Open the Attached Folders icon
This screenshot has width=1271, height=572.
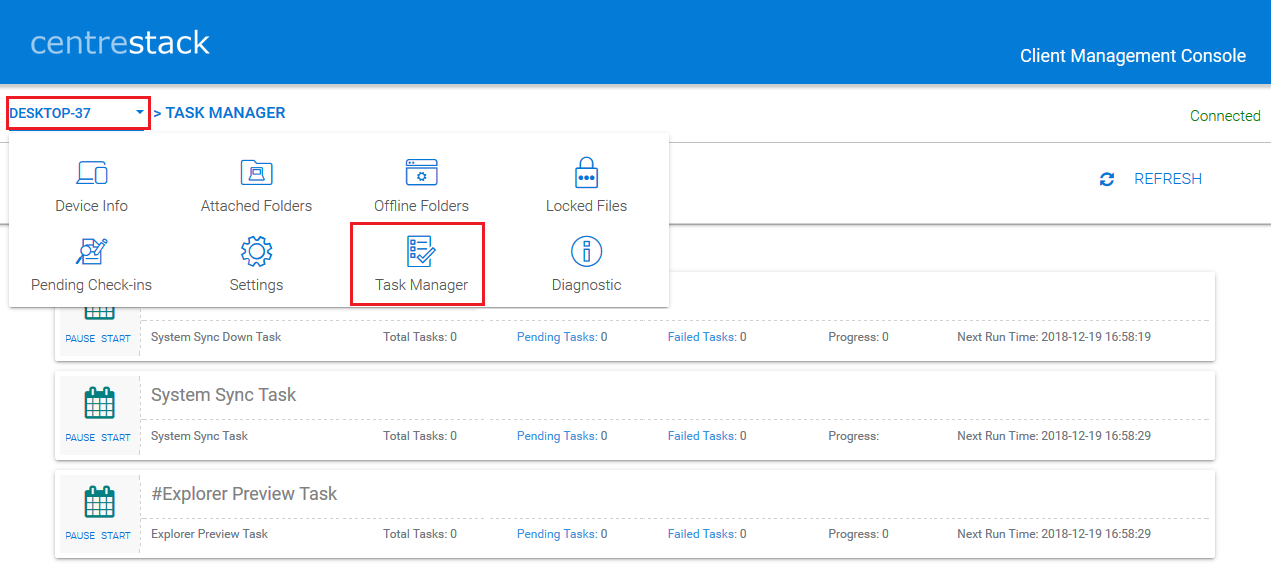pyautogui.click(x=256, y=172)
